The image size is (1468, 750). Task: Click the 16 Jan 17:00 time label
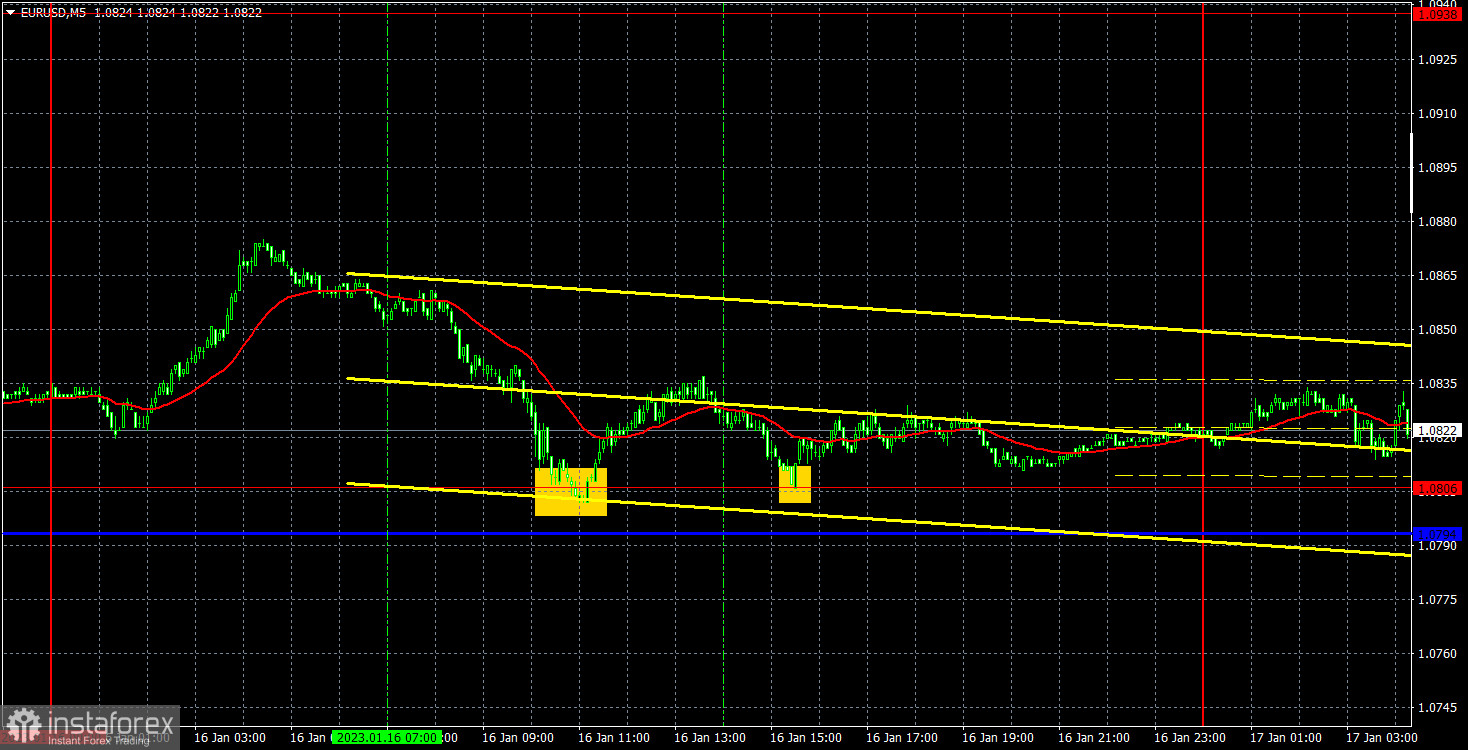pos(902,737)
